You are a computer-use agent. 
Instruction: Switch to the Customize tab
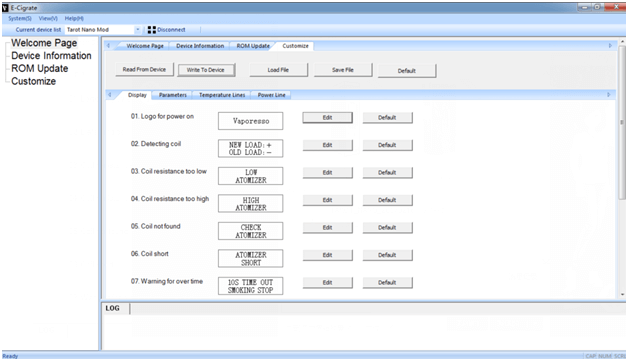pyautogui.click(x=296, y=46)
